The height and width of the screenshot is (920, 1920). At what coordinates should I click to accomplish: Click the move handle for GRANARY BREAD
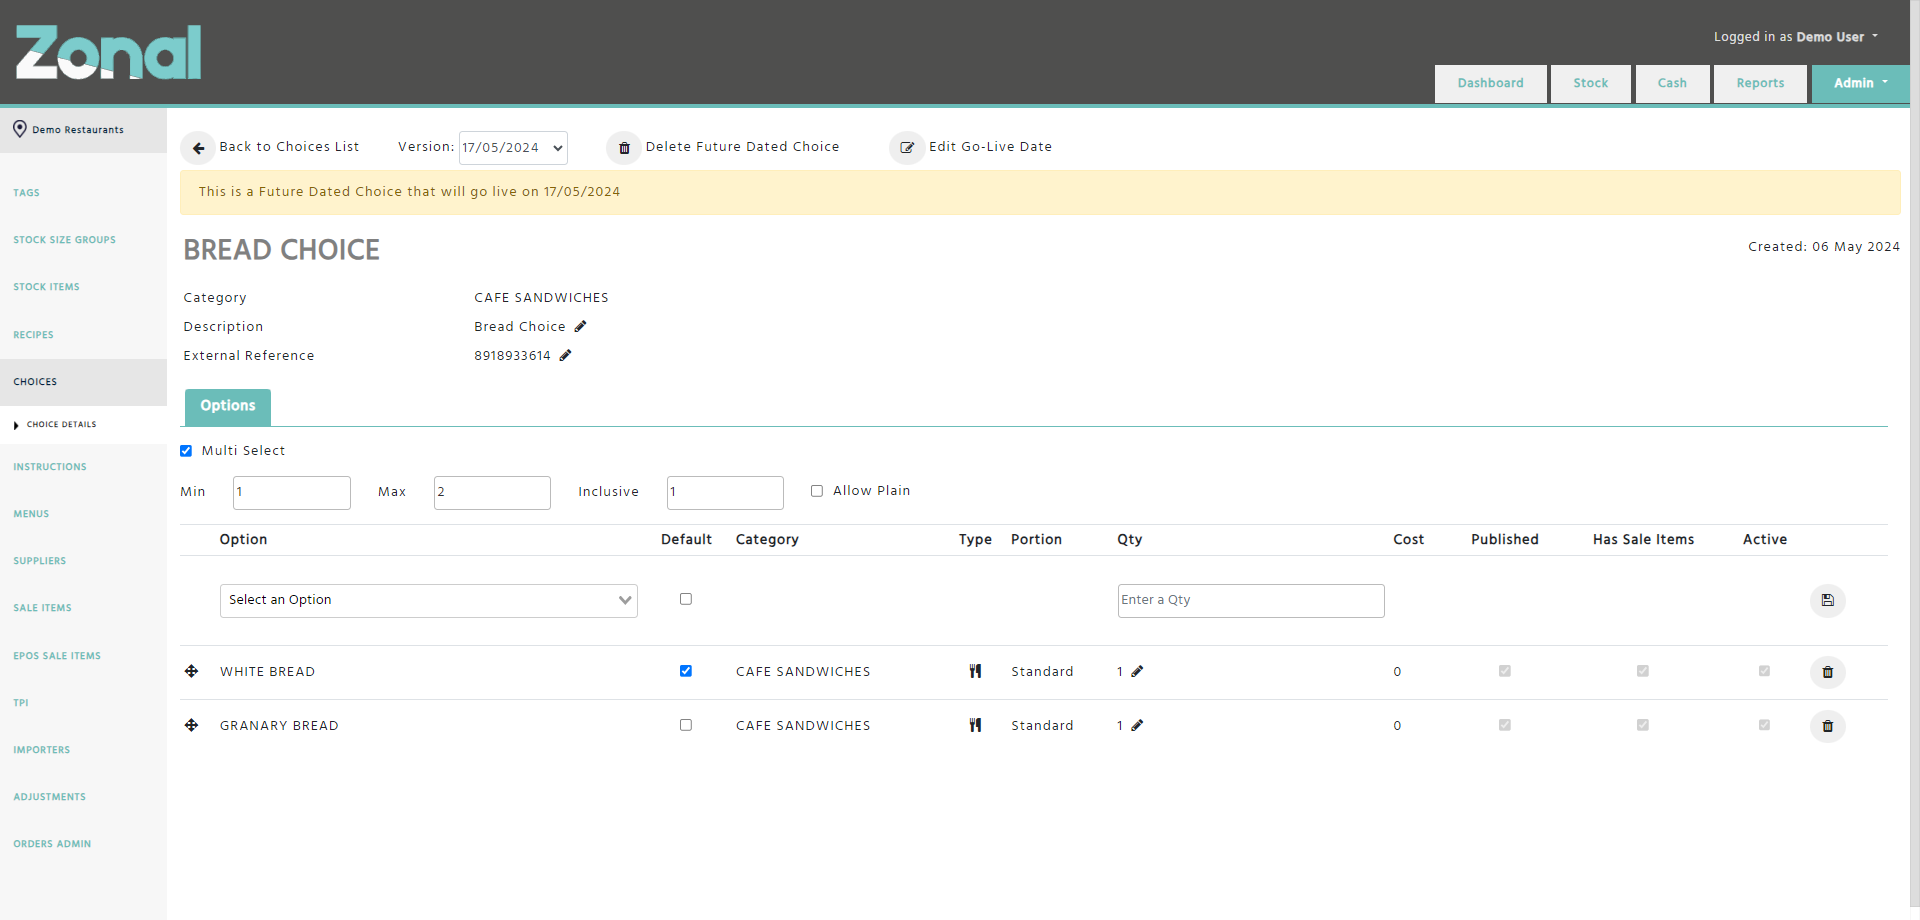pyautogui.click(x=191, y=725)
